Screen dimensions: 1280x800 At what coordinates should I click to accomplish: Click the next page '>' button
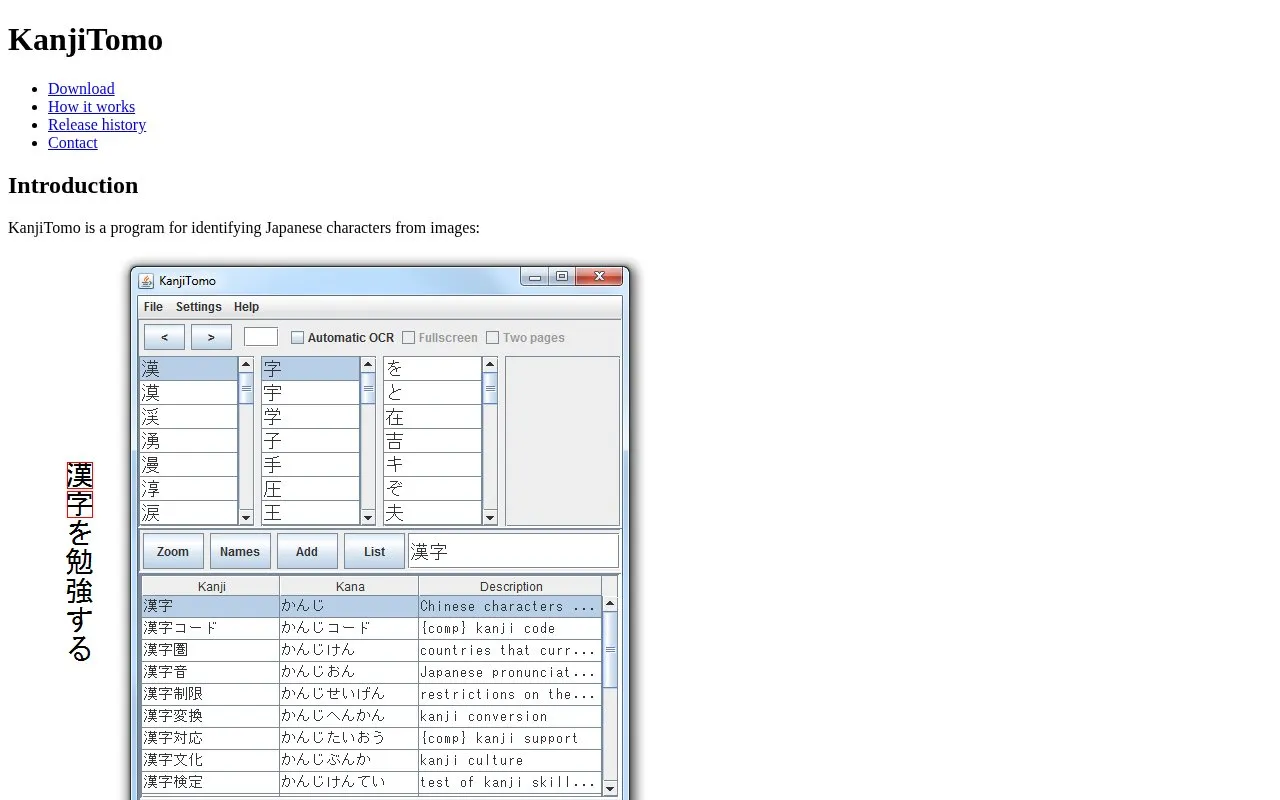[211, 337]
